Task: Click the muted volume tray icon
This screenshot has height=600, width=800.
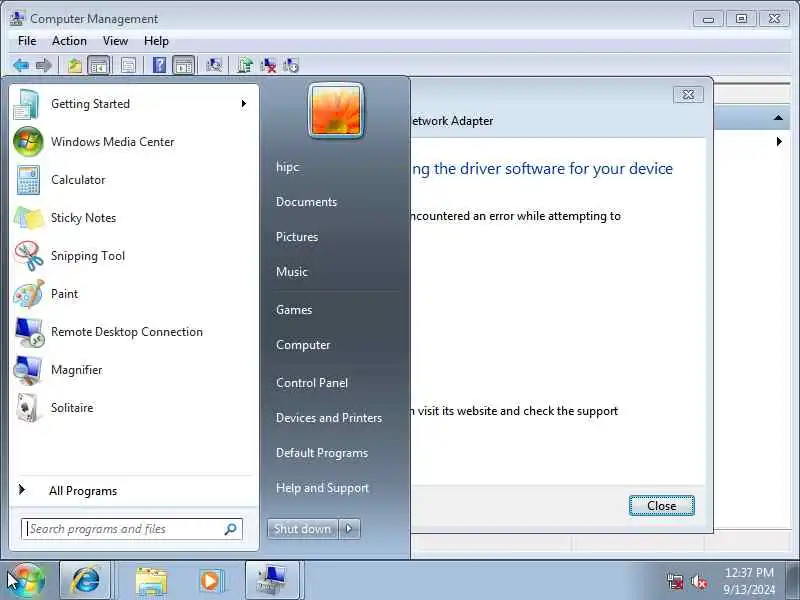Action: pyautogui.click(x=698, y=582)
